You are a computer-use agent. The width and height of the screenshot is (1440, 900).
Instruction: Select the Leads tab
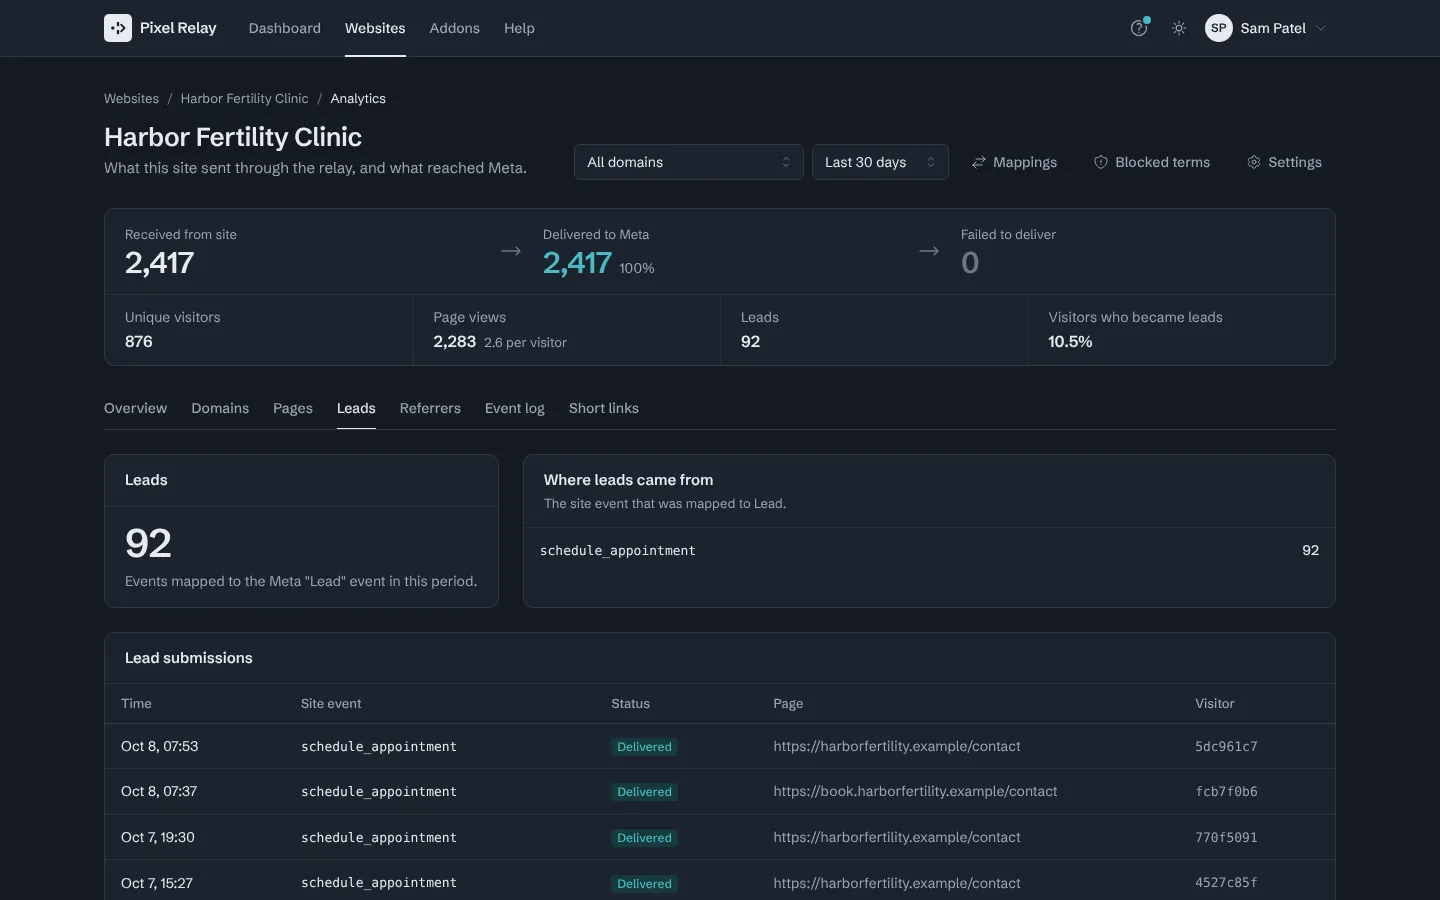click(x=356, y=408)
